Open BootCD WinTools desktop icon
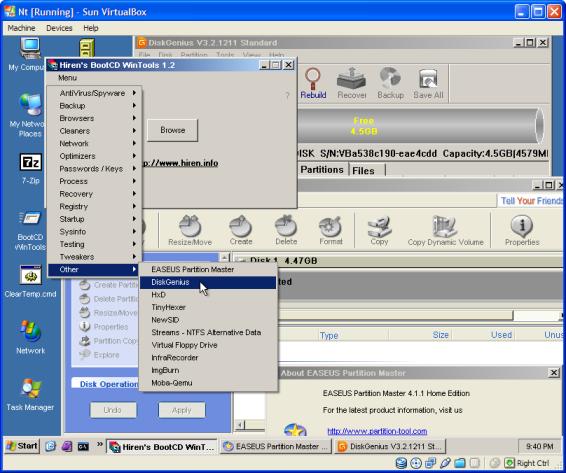 point(30,231)
